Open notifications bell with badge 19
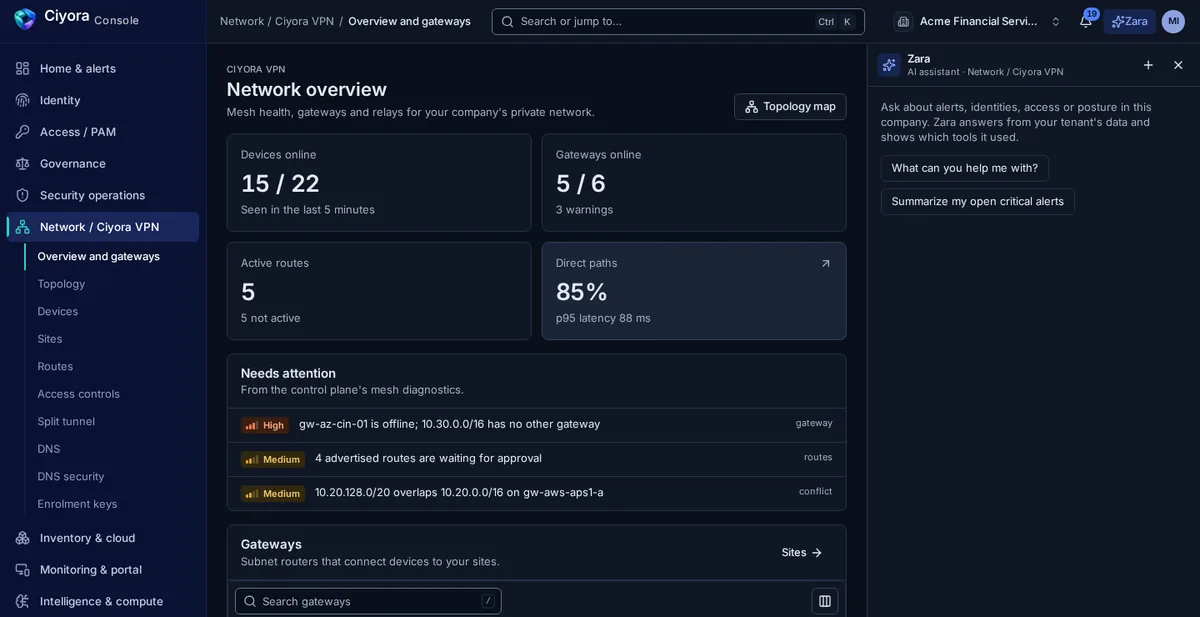The width and height of the screenshot is (1200, 617). click(x=1086, y=21)
